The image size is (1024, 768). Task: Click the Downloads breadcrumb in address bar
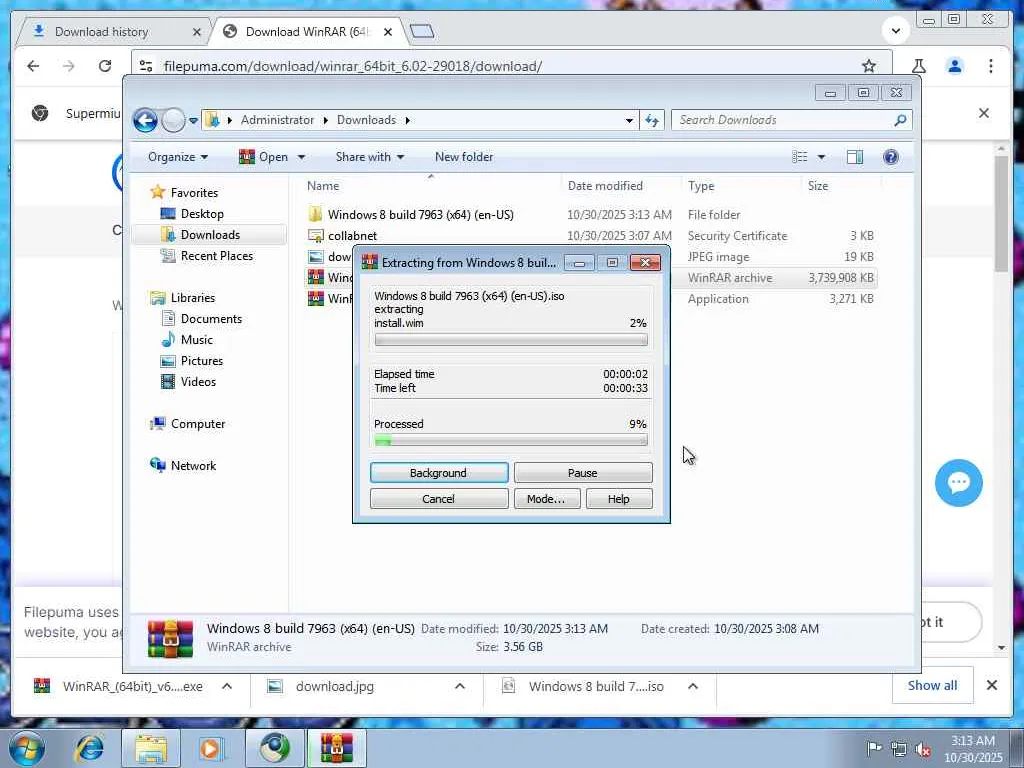coord(366,120)
